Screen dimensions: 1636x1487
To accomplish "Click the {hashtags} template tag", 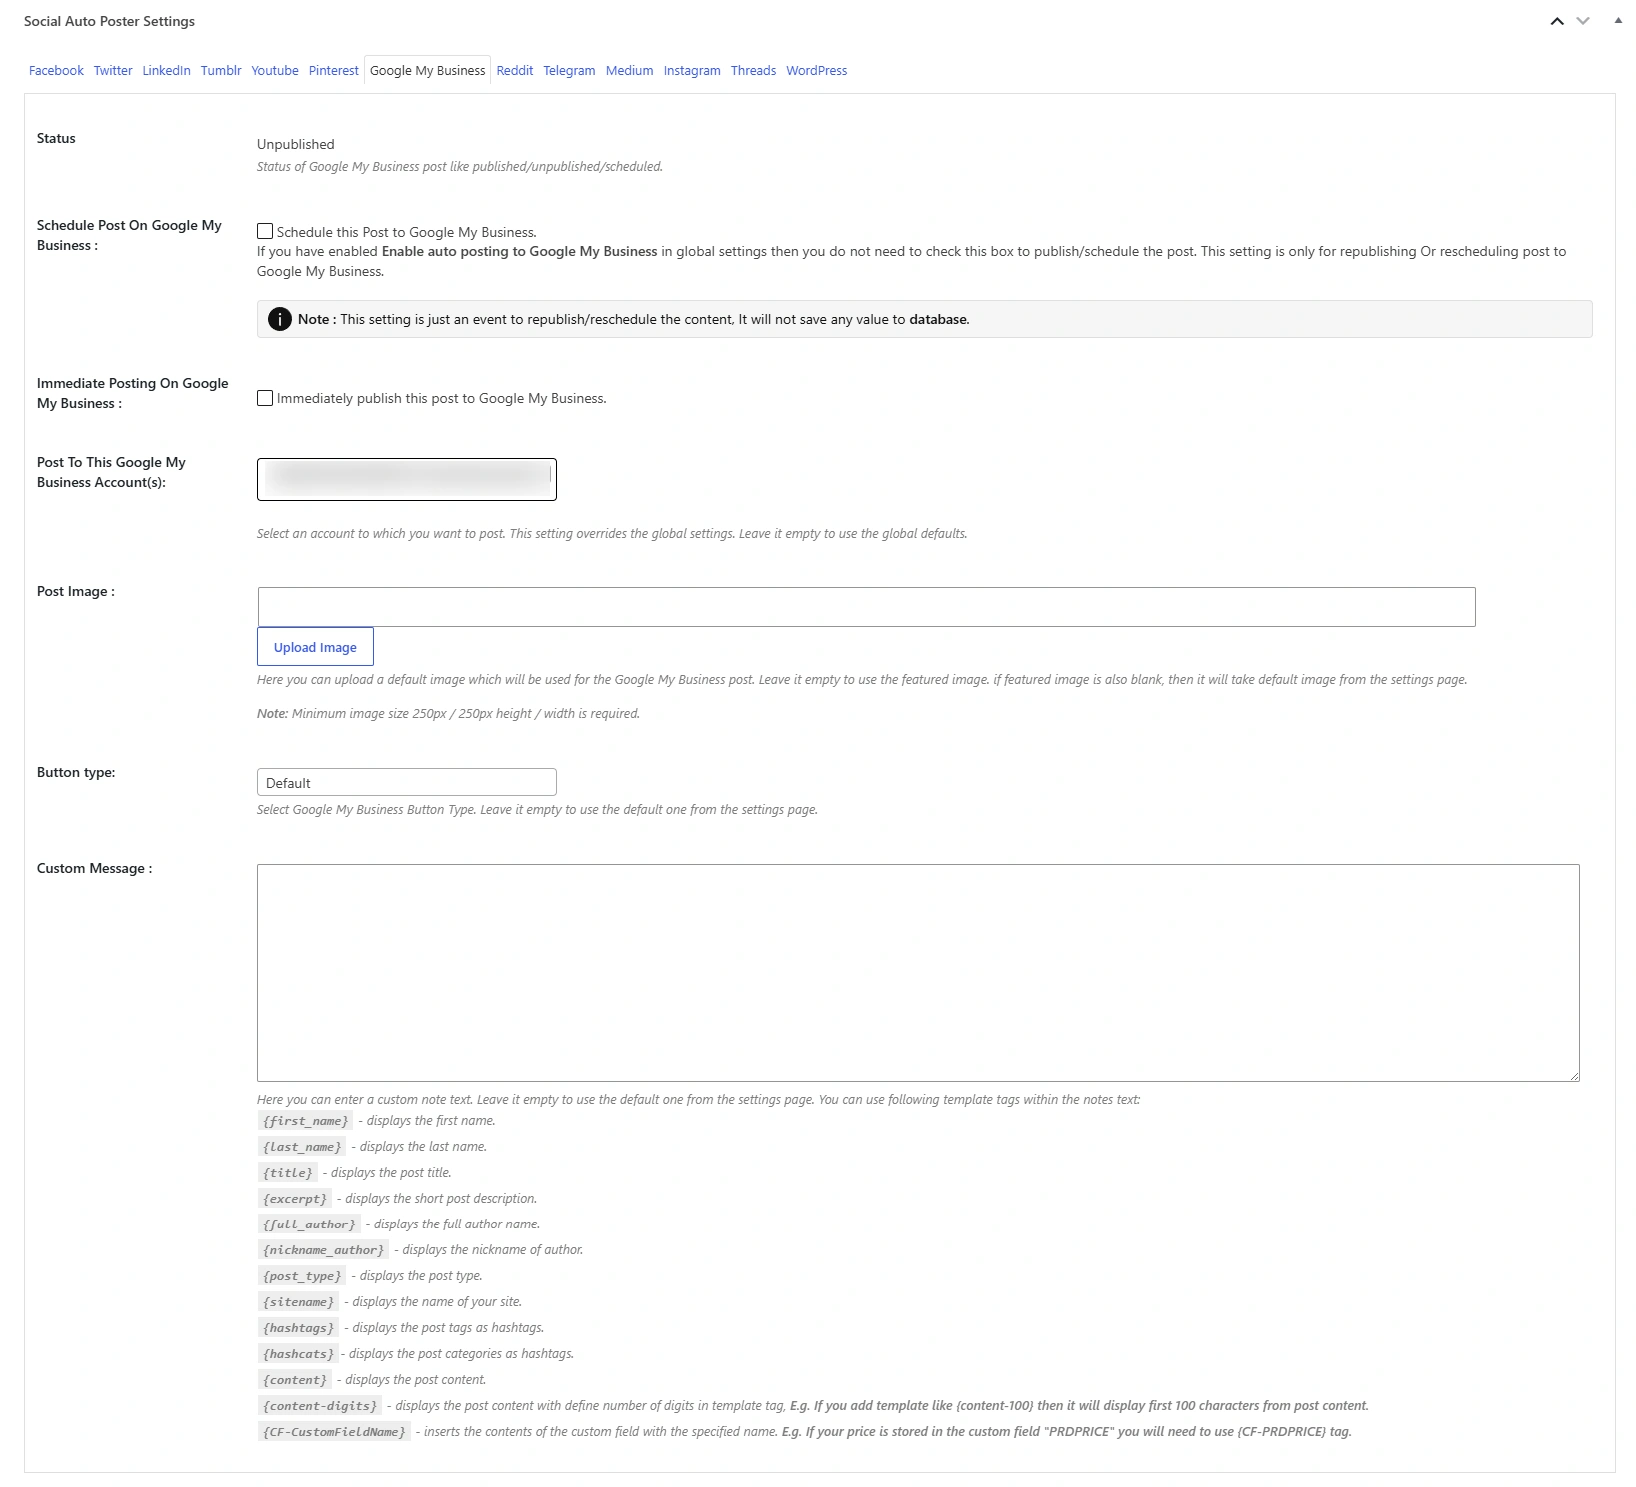I will (298, 1328).
